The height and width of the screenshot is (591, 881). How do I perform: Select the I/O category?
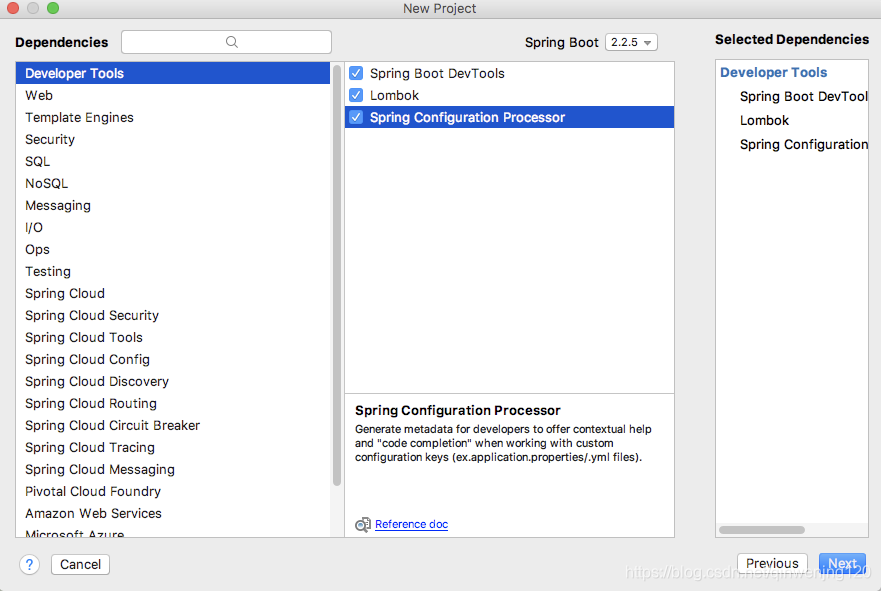click(173, 227)
